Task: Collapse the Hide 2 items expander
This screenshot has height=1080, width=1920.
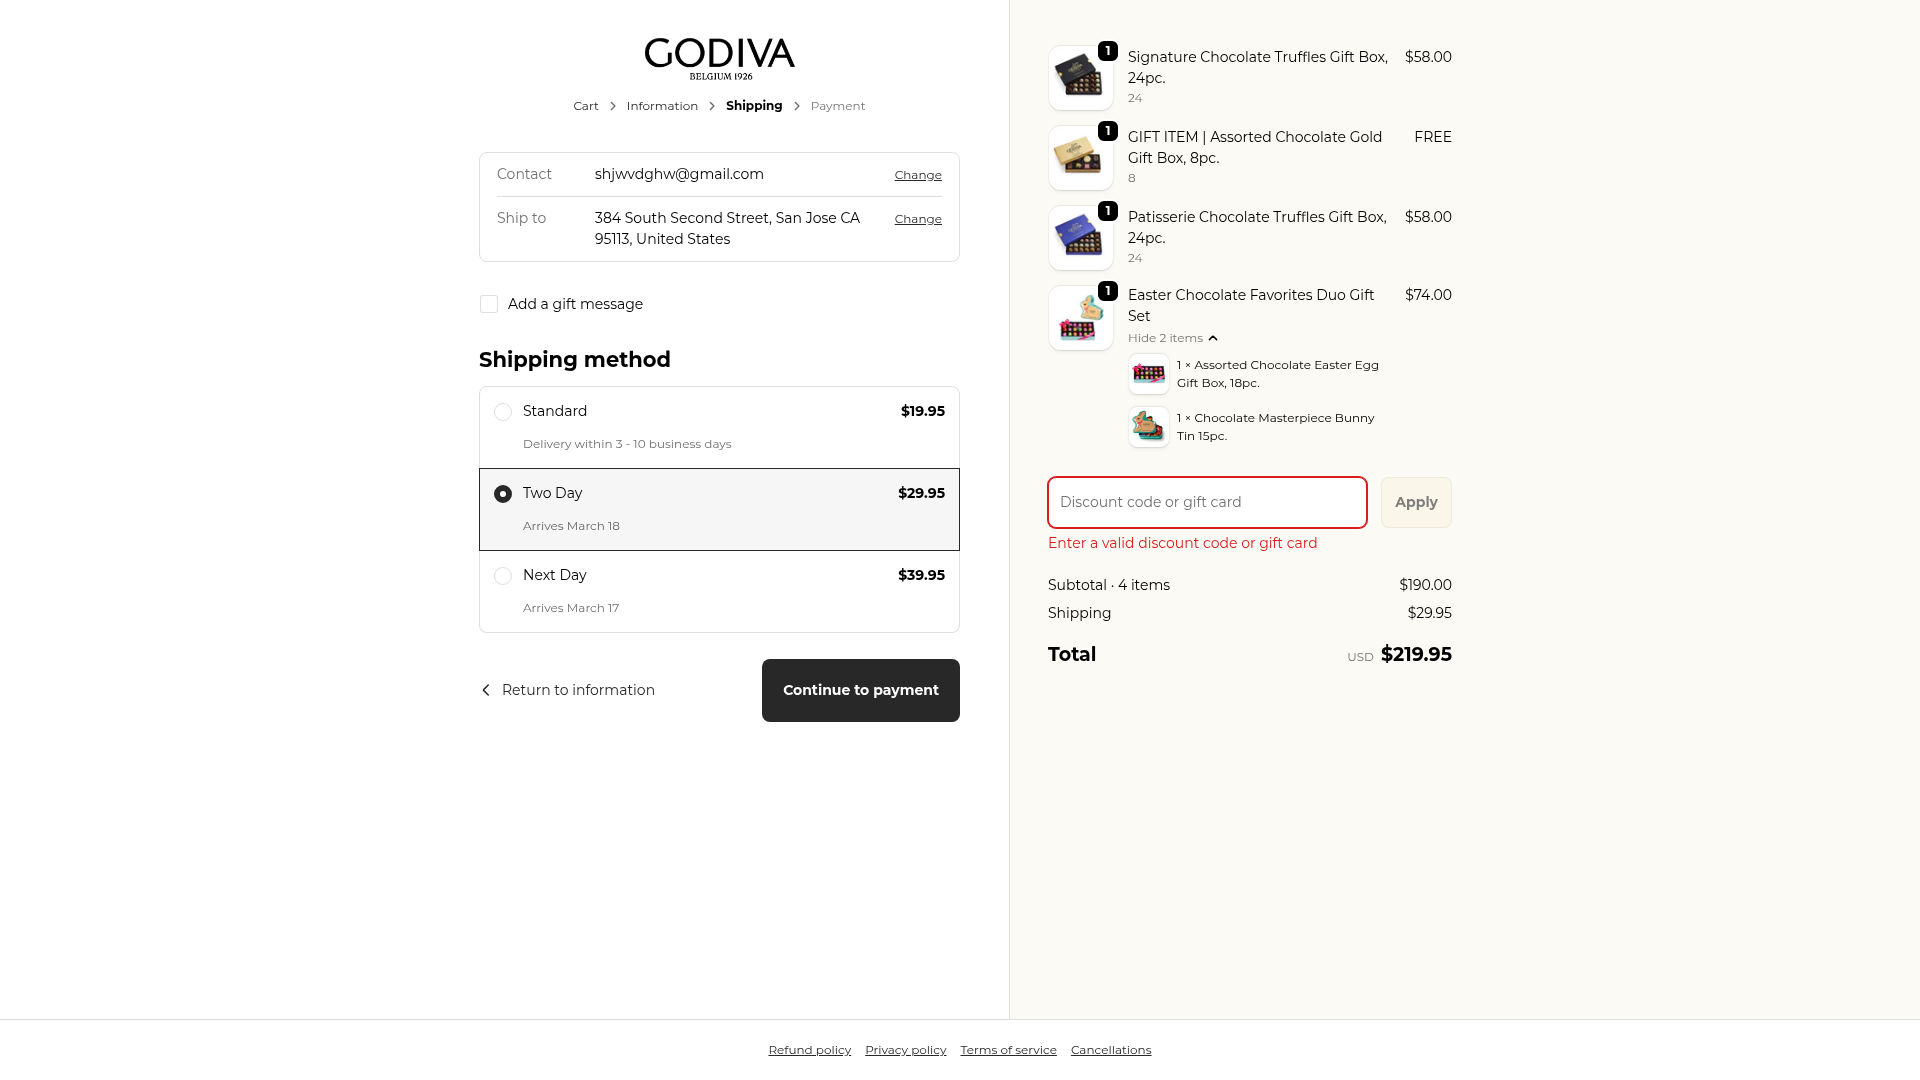Action: (x=1172, y=338)
